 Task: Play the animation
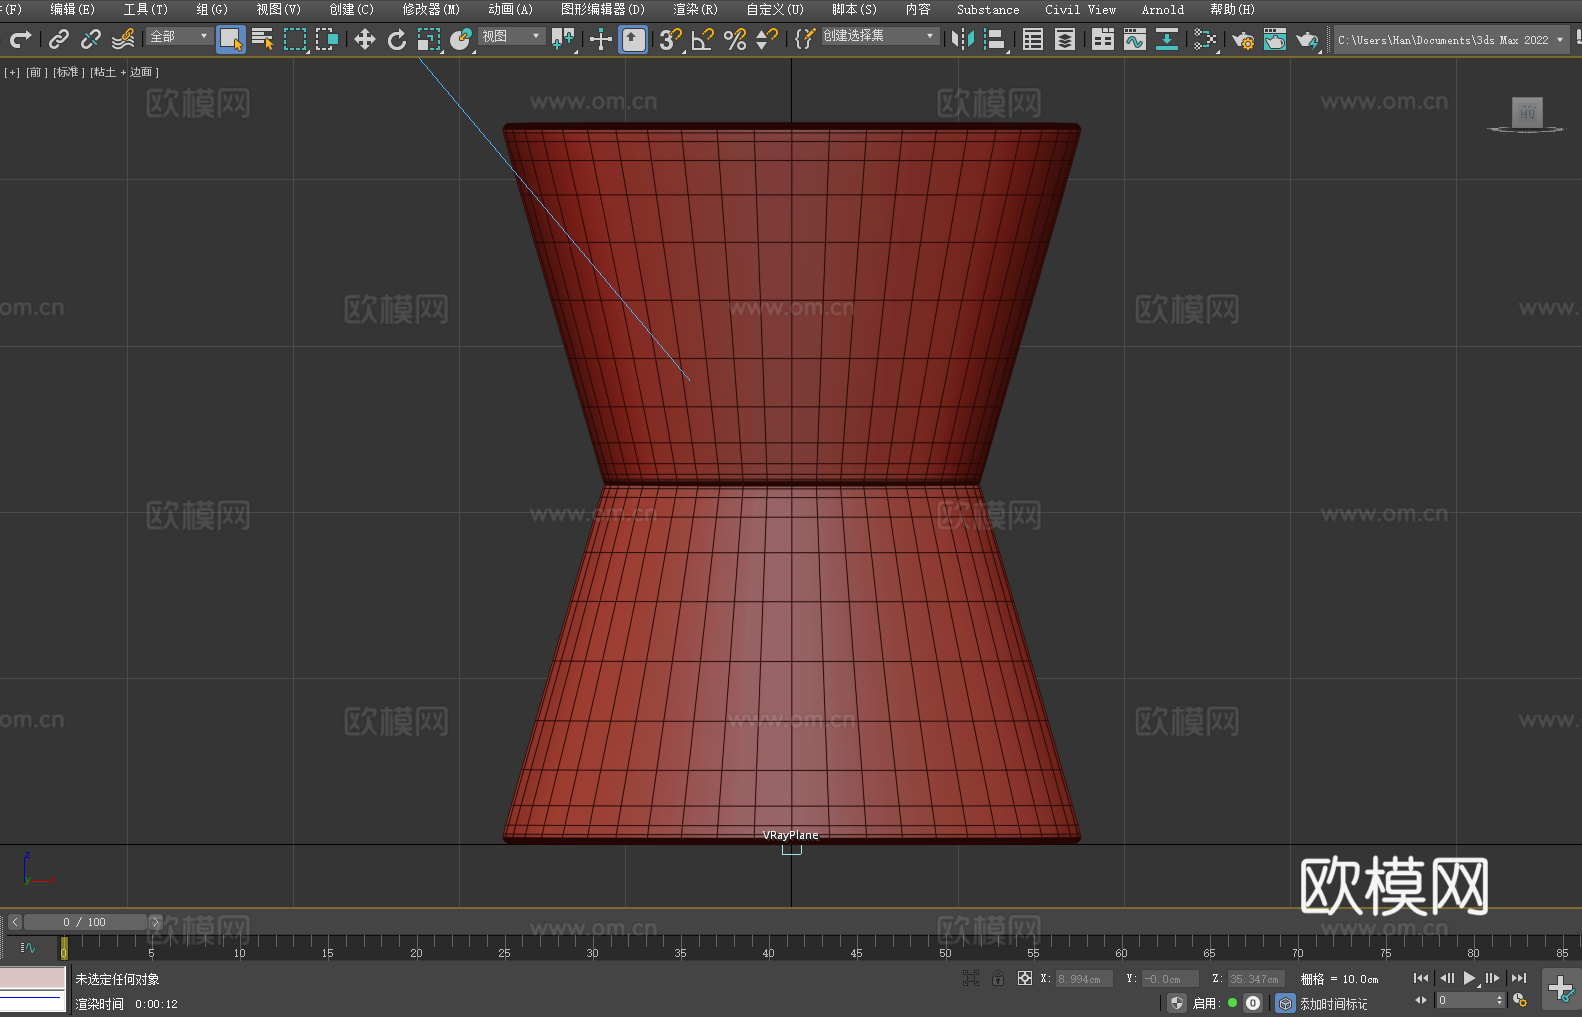point(1469,978)
